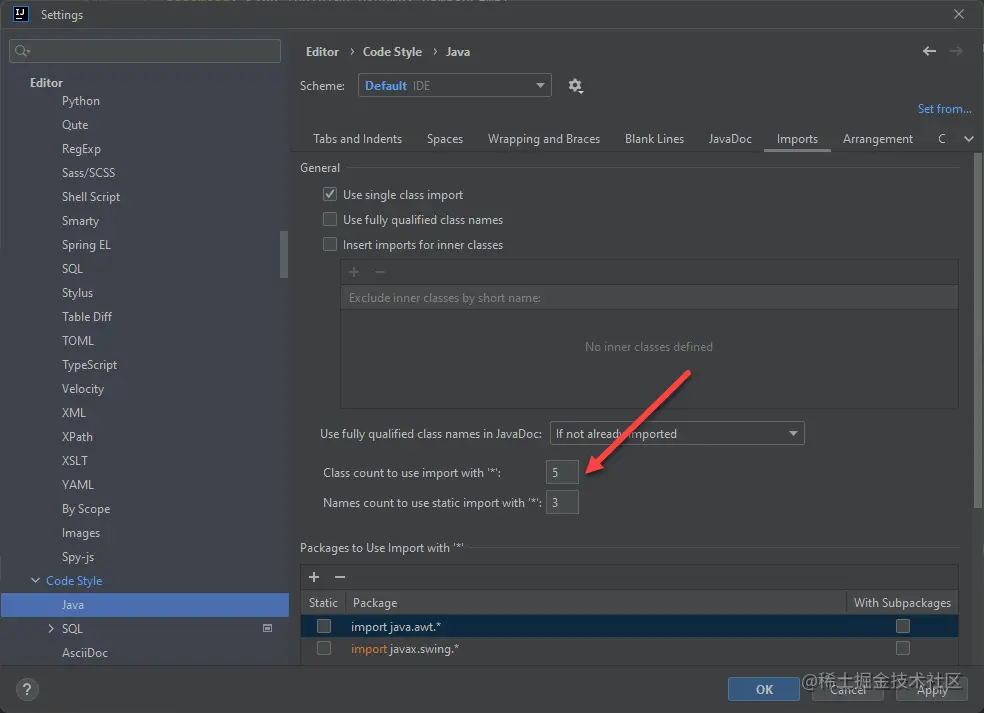Select Smarty in the tree

point(80,221)
